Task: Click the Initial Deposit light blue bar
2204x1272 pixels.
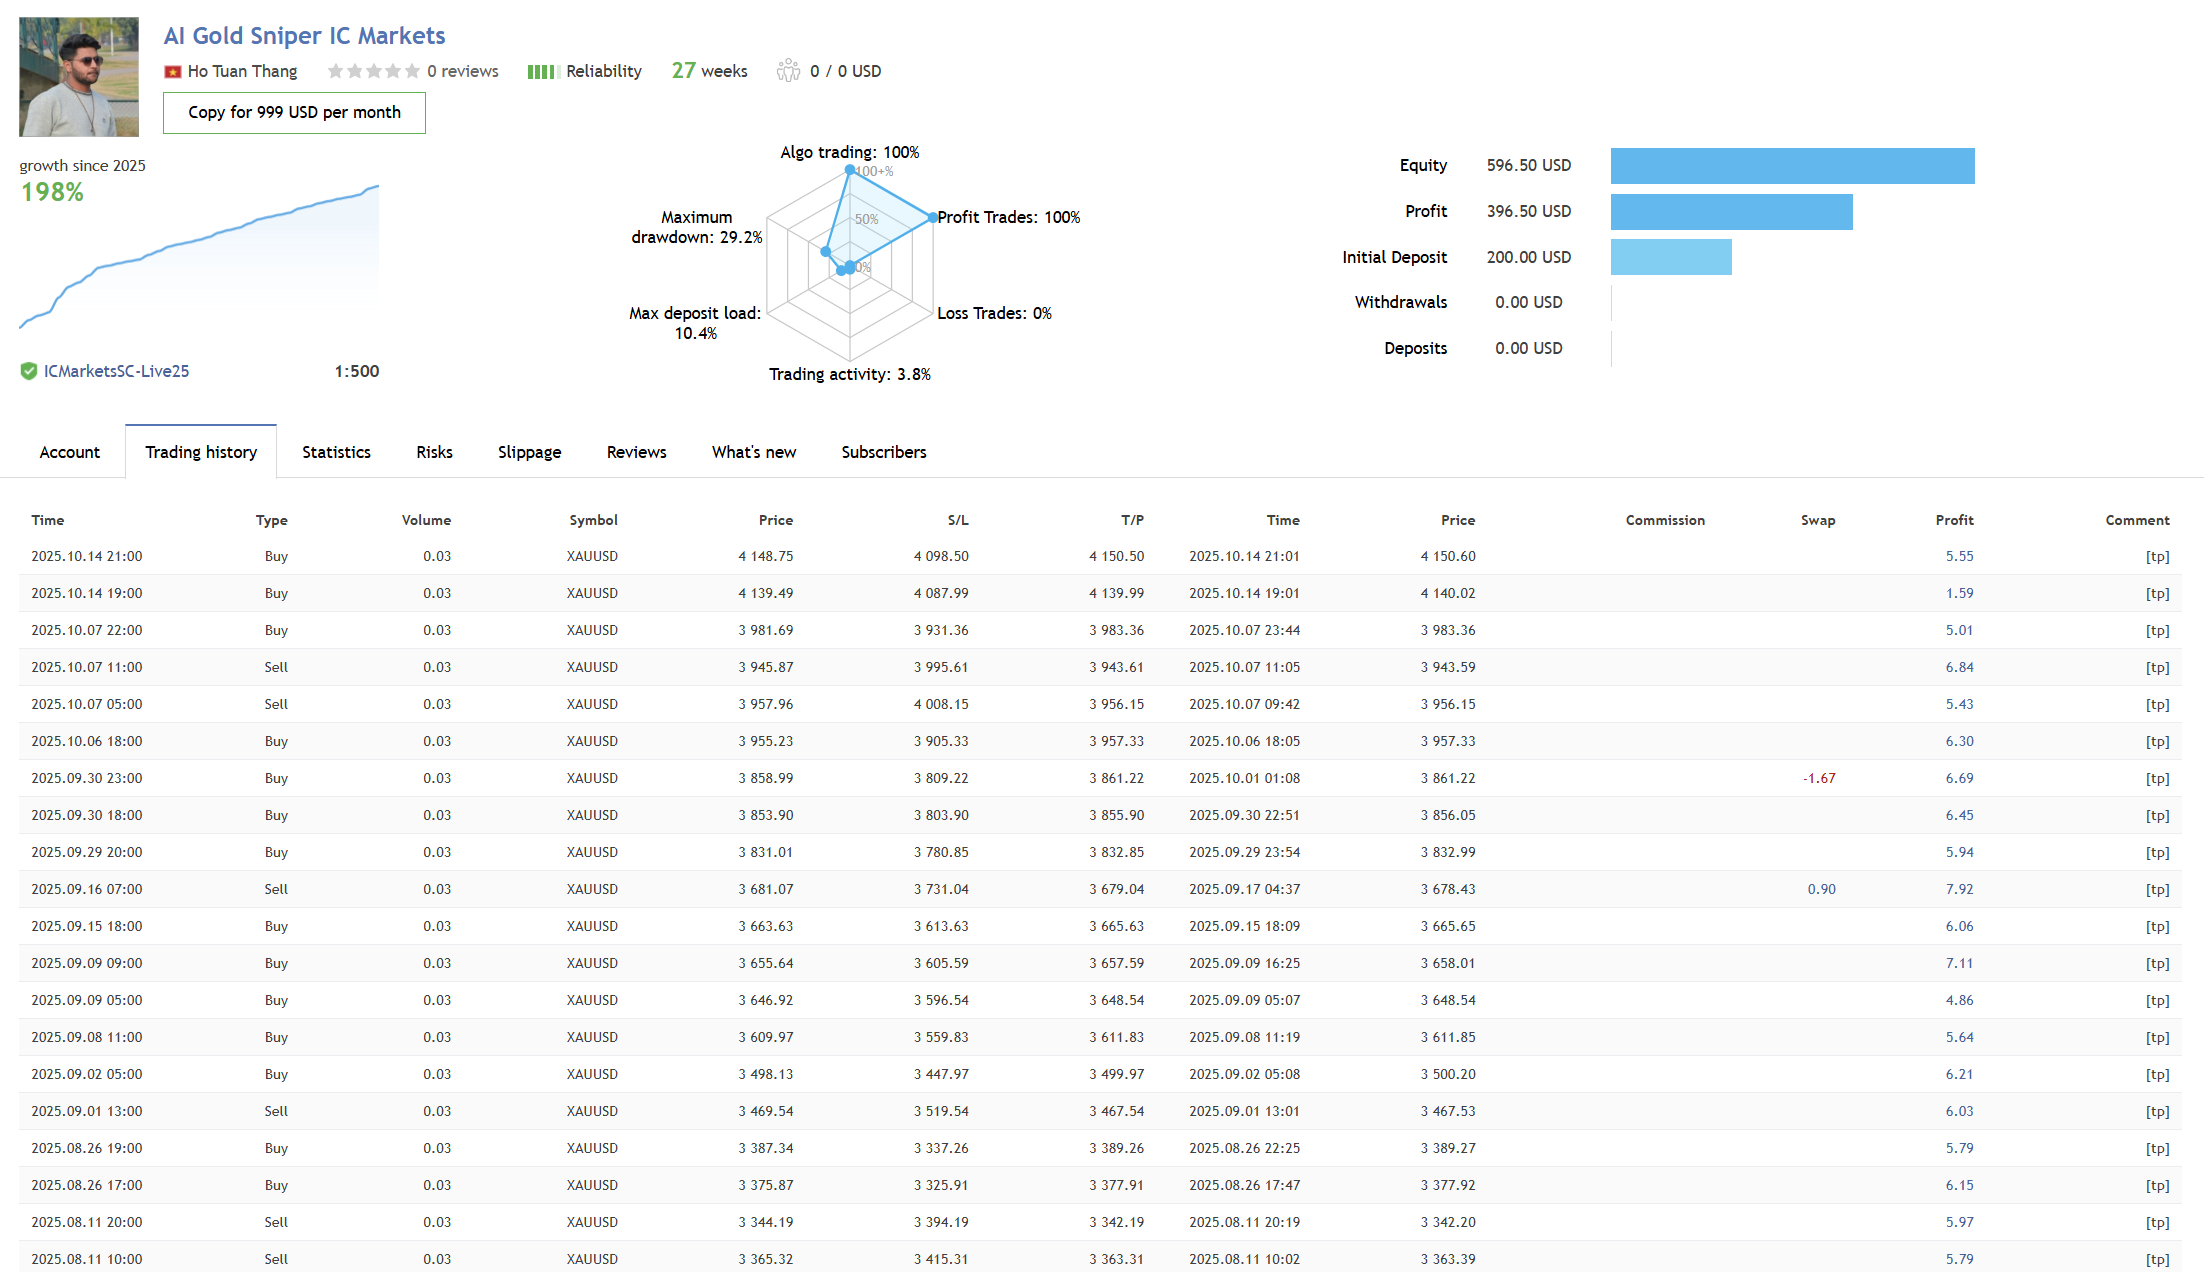Action: point(1670,257)
